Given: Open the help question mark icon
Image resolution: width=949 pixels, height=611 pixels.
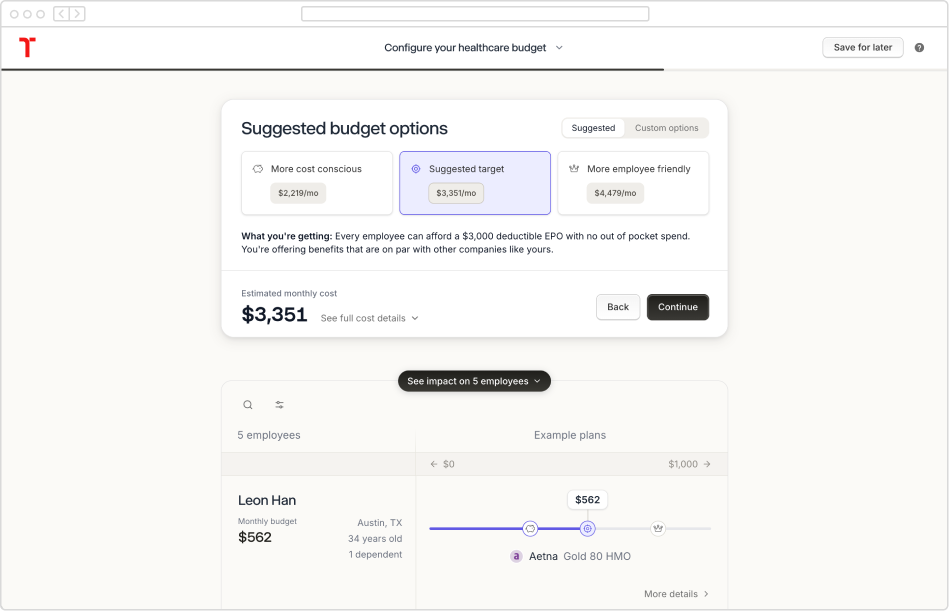Looking at the screenshot, I should pos(919,48).
